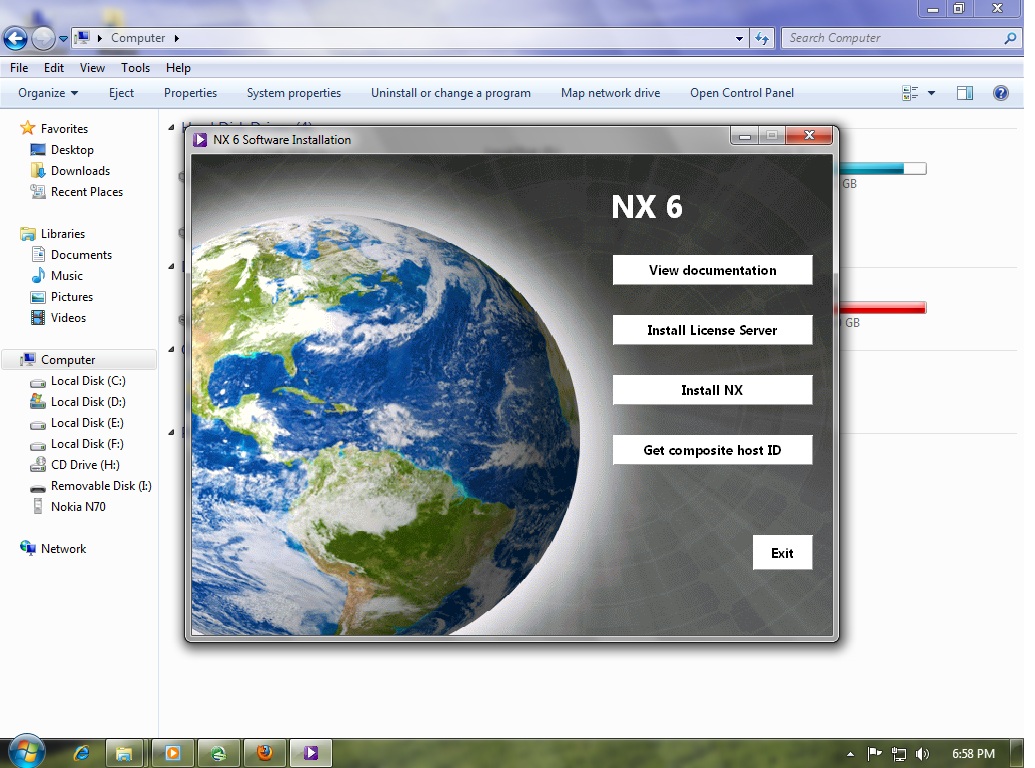Open the File menu
This screenshot has width=1035, height=768.
click(x=19, y=67)
